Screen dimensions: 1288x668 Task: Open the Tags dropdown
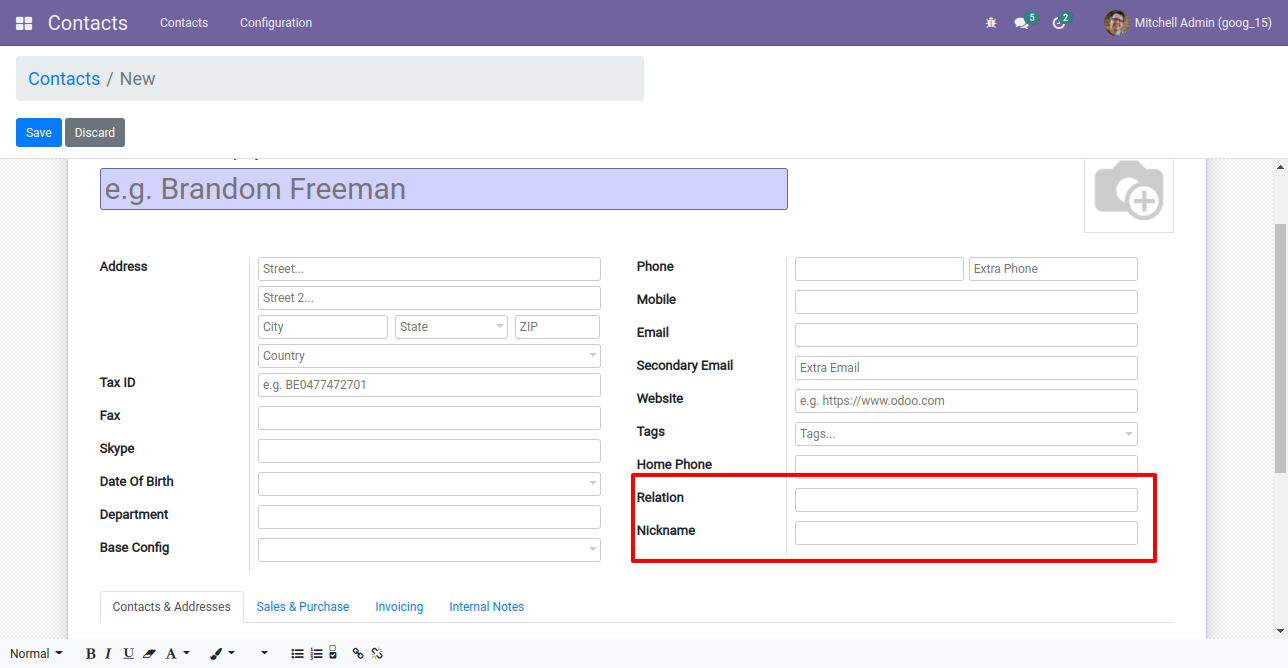click(x=966, y=434)
